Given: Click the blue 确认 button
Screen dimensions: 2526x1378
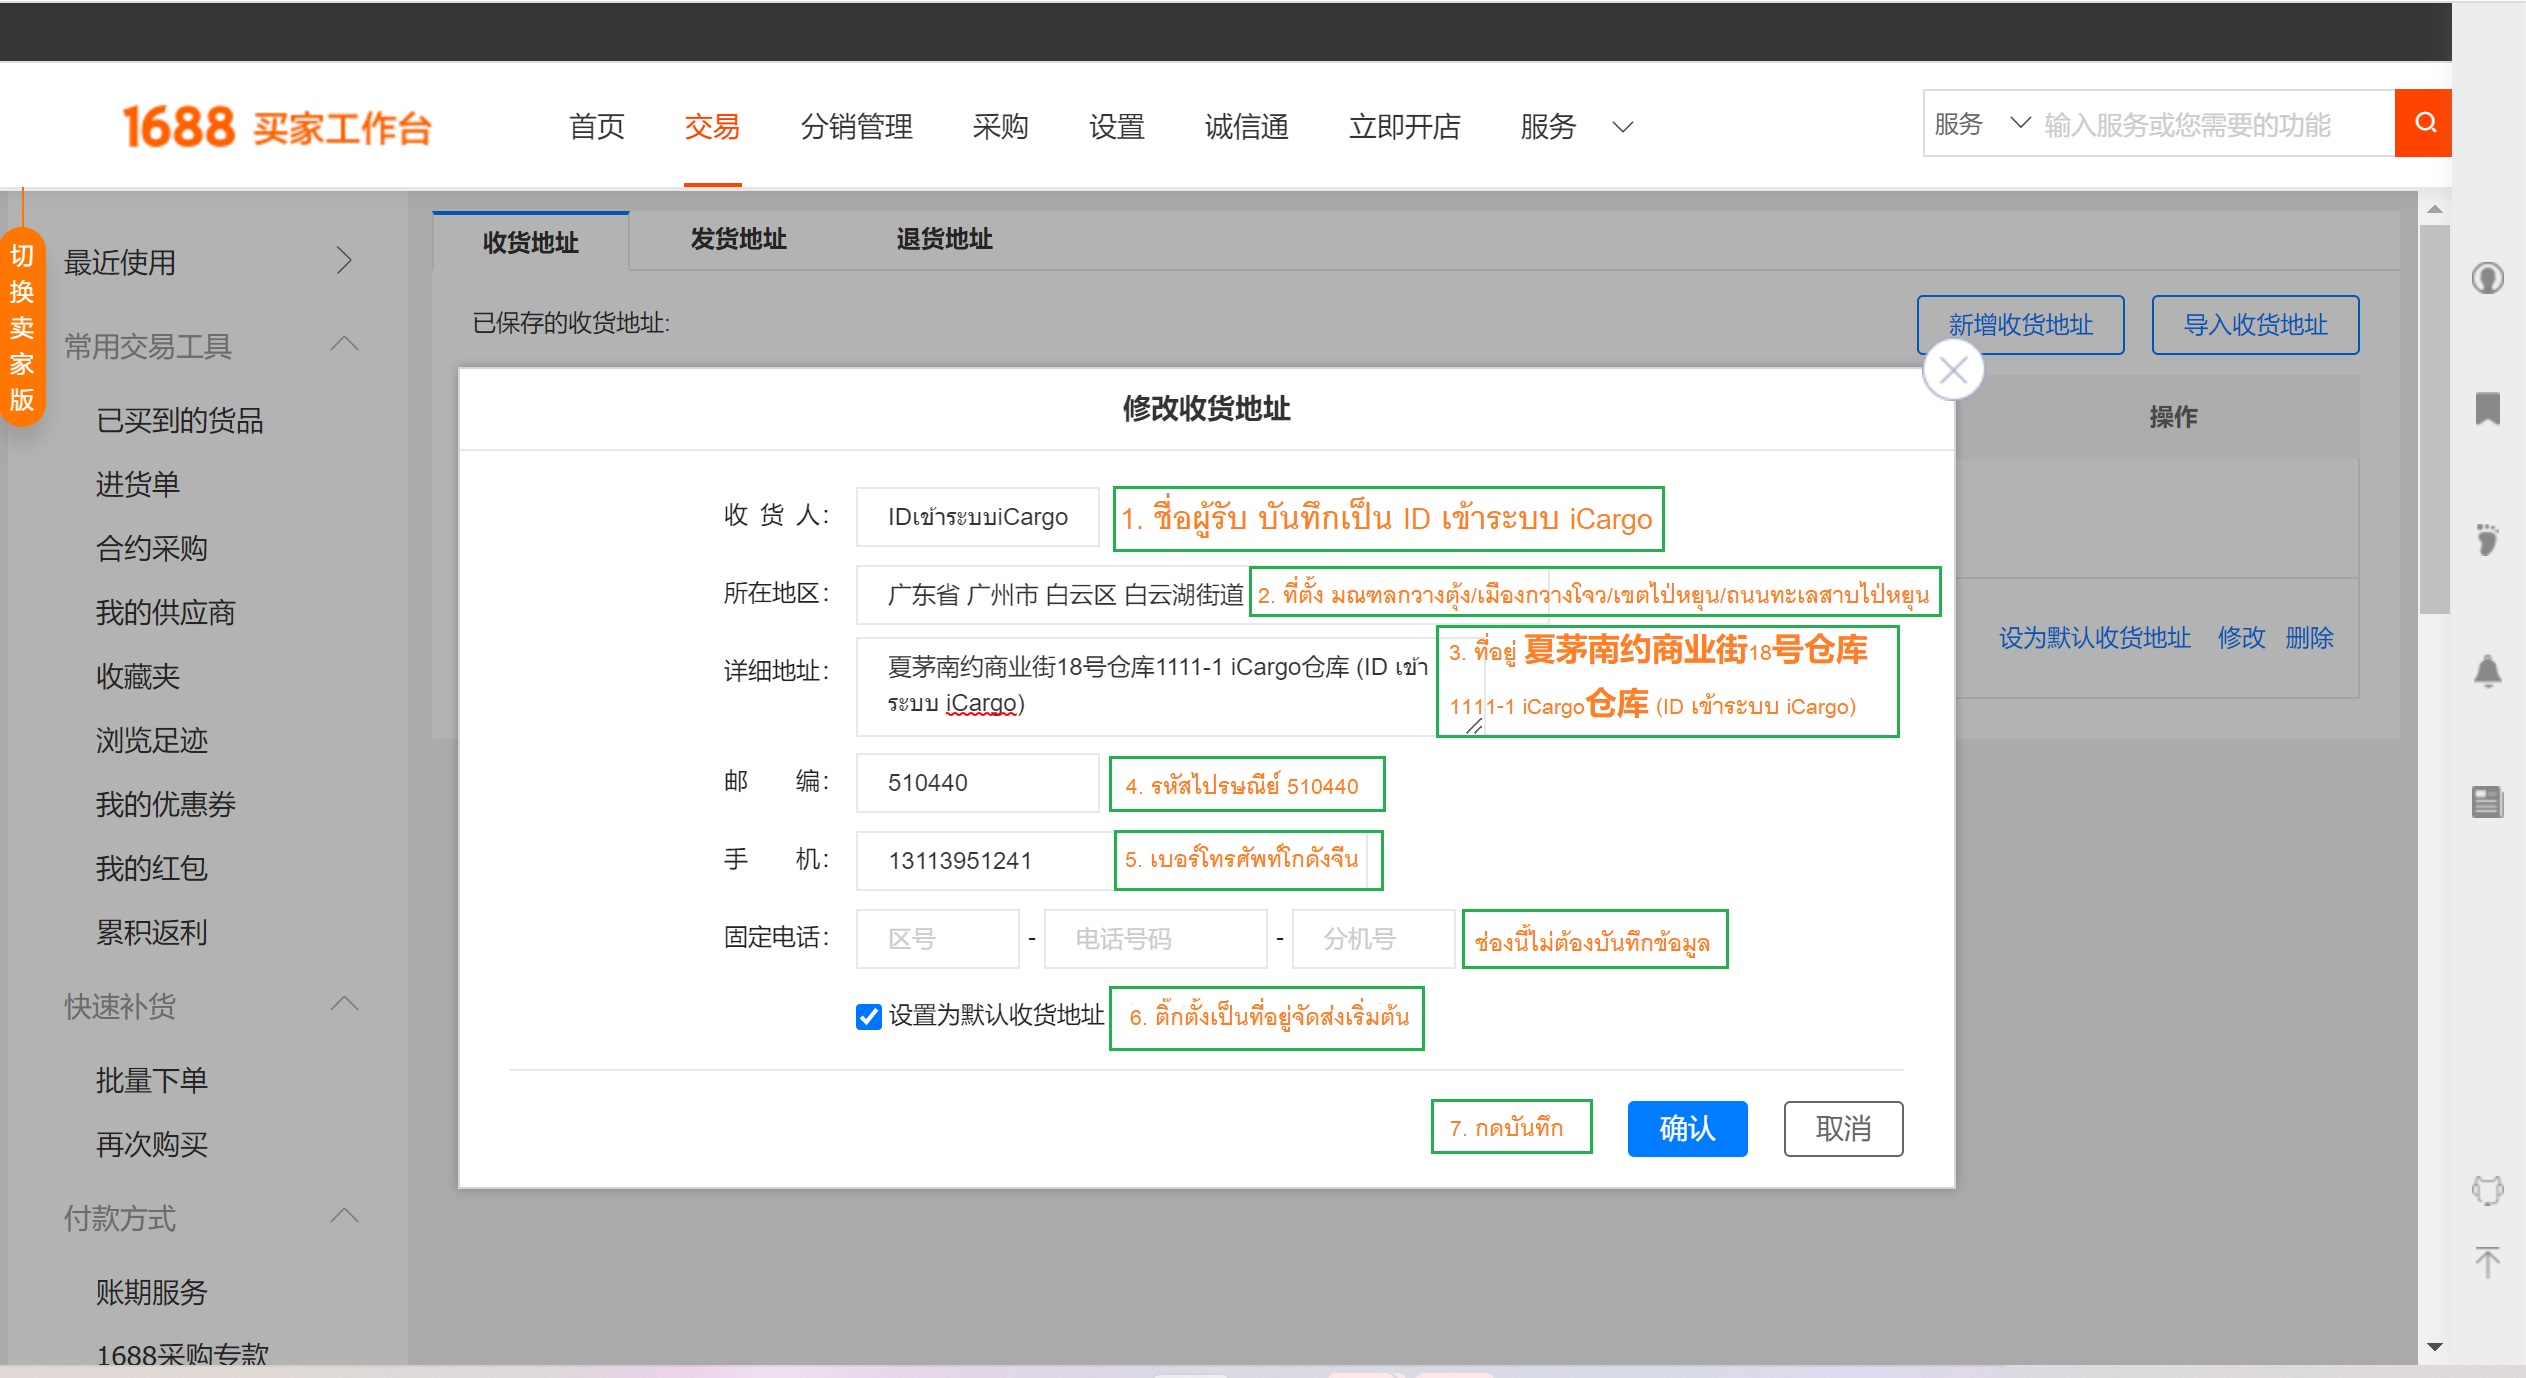Looking at the screenshot, I should [x=1687, y=1129].
